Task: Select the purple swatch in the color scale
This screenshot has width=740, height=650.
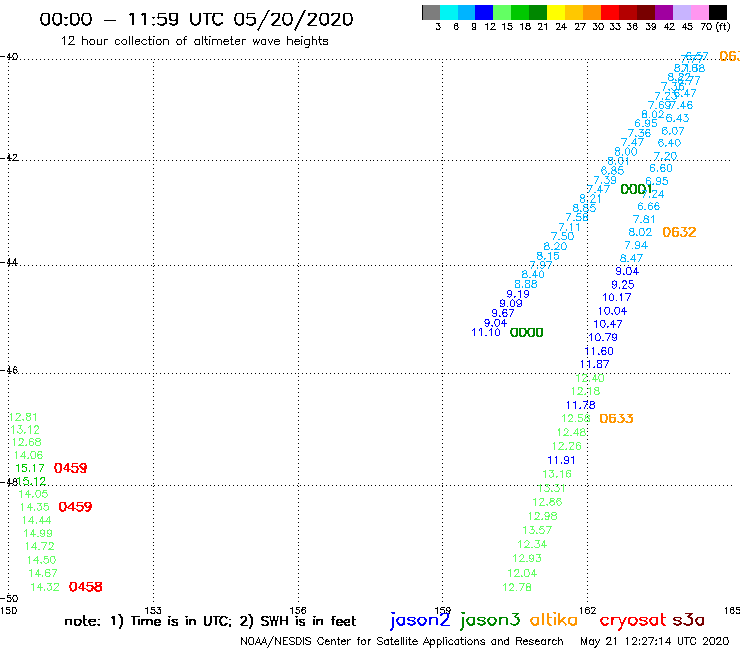Action: pos(664,12)
